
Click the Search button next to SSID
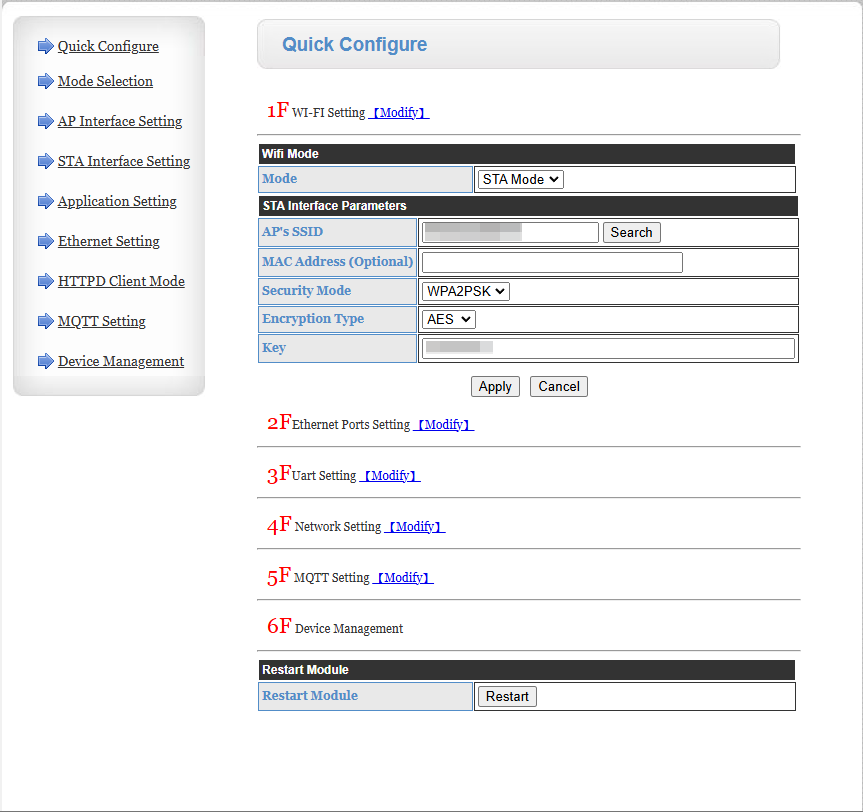pyautogui.click(x=631, y=232)
